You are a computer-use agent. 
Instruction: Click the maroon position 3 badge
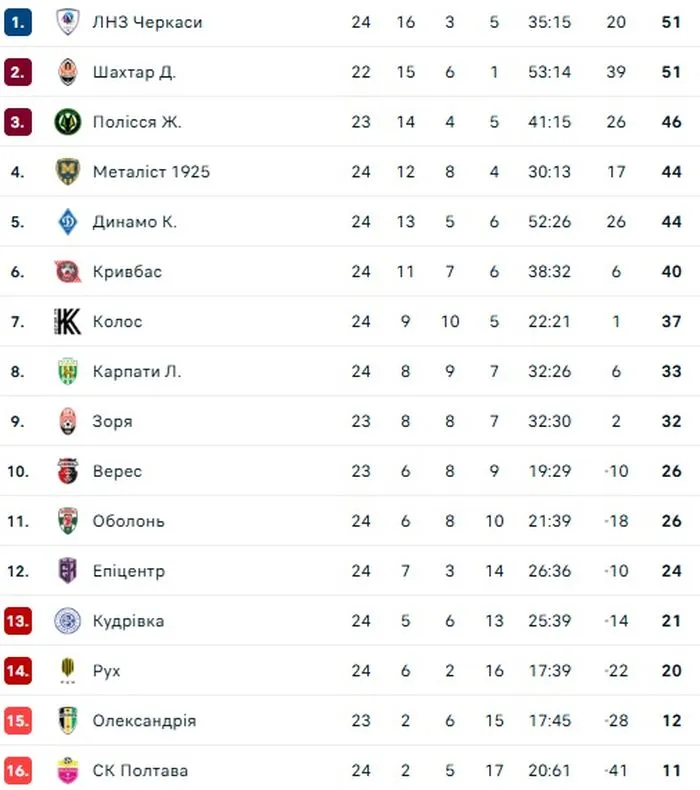point(17,121)
